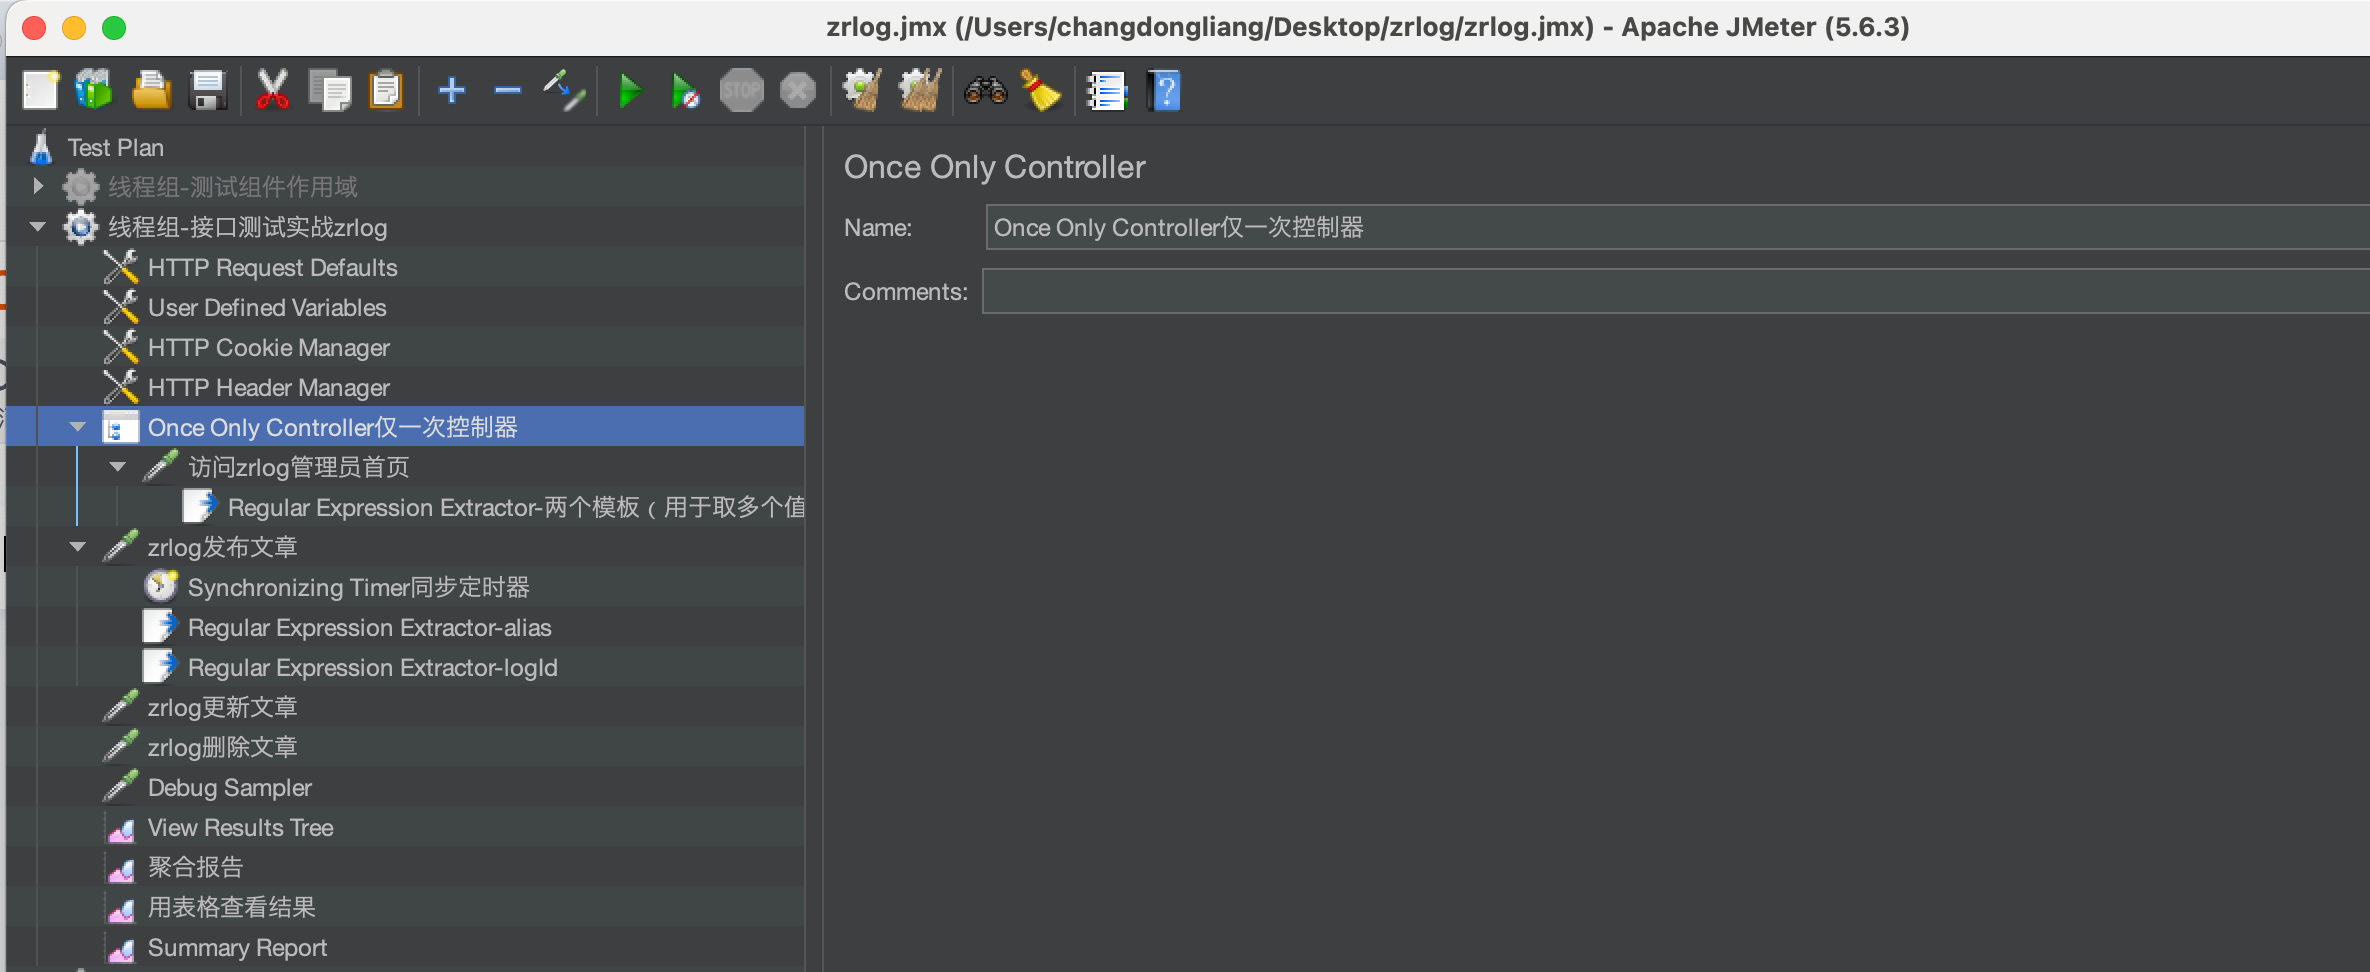Click the Name input field

(x=1677, y=227)
